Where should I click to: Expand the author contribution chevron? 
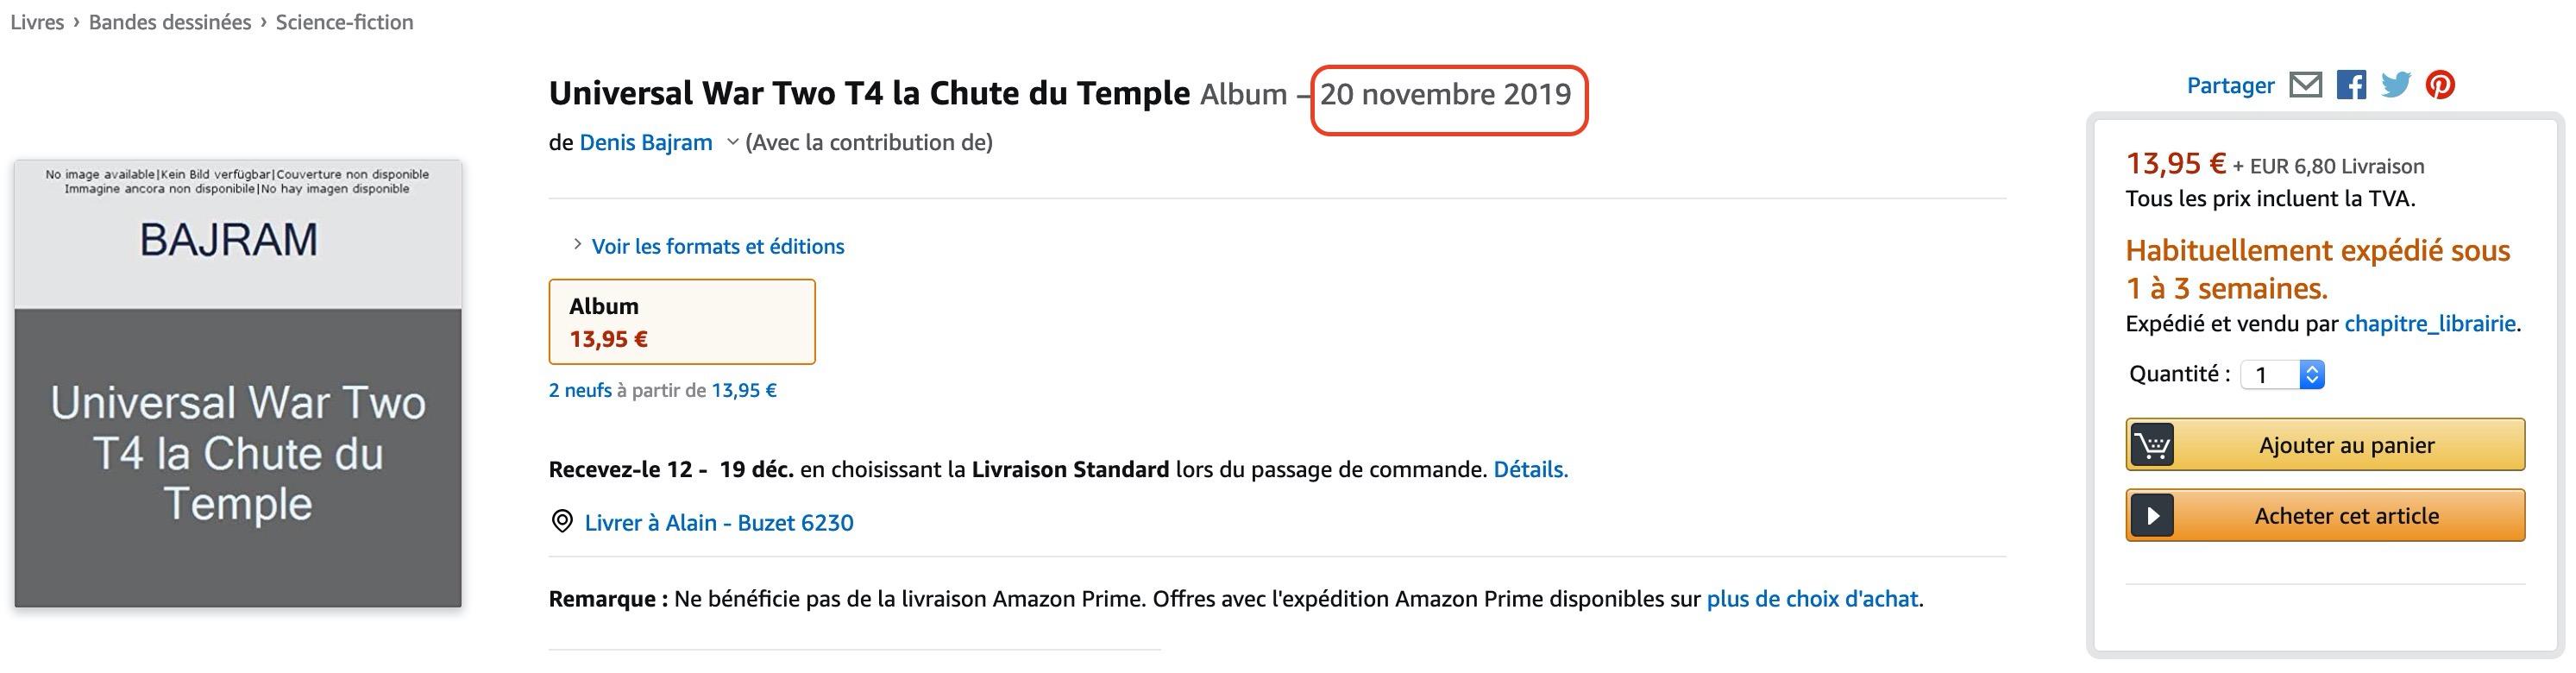pos(732,142)
